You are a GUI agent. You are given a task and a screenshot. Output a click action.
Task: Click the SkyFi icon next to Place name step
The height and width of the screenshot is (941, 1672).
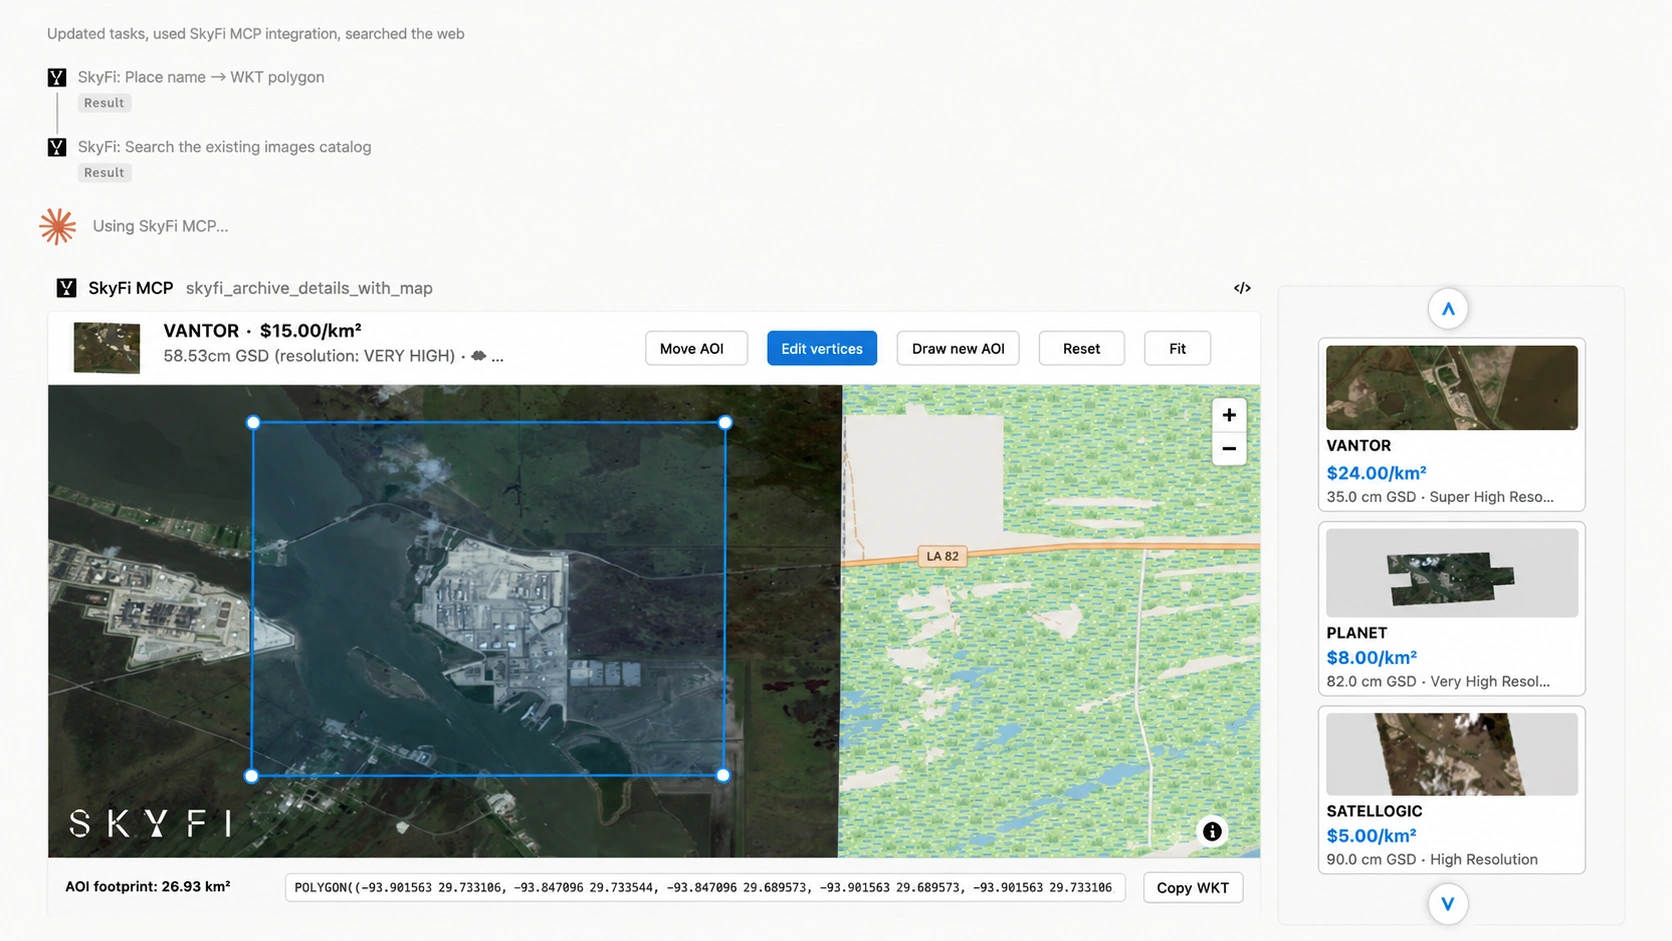[x=57, y=77]
